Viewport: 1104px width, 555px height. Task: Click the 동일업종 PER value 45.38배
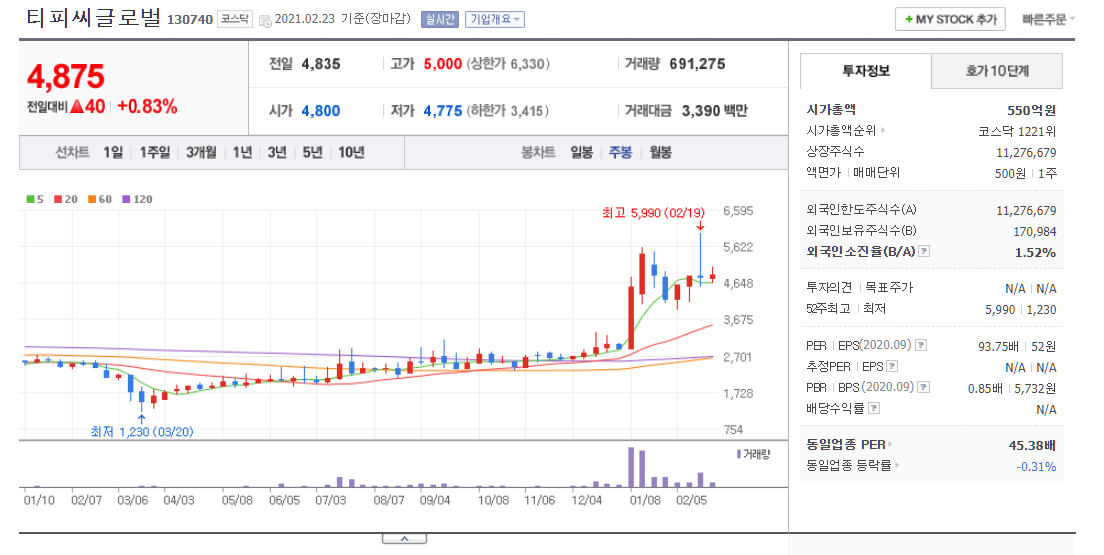(x=1032, y=445)
